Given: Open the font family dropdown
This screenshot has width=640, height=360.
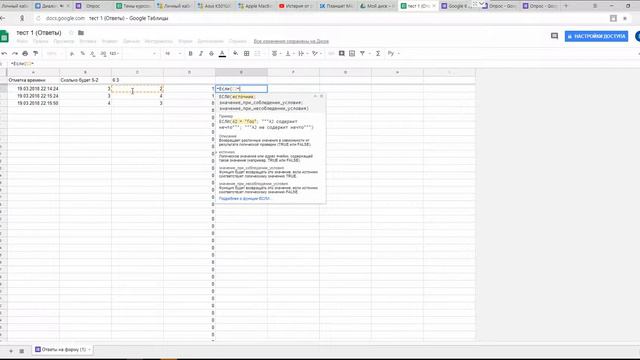Looking at the screenshot, I should [140, 53].
